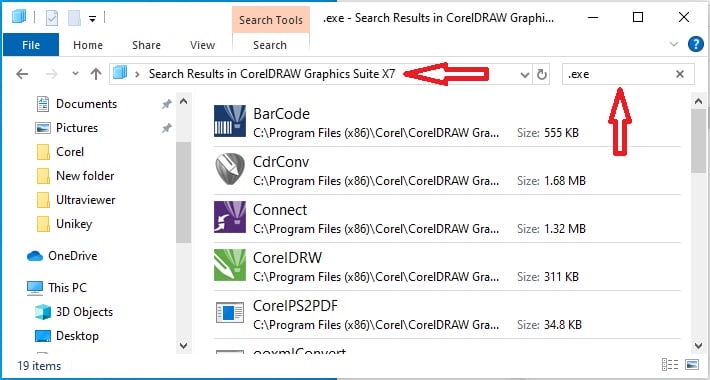Click the Unikey folder icon
This screenshot has width=710, height=380.
point(43,224)
